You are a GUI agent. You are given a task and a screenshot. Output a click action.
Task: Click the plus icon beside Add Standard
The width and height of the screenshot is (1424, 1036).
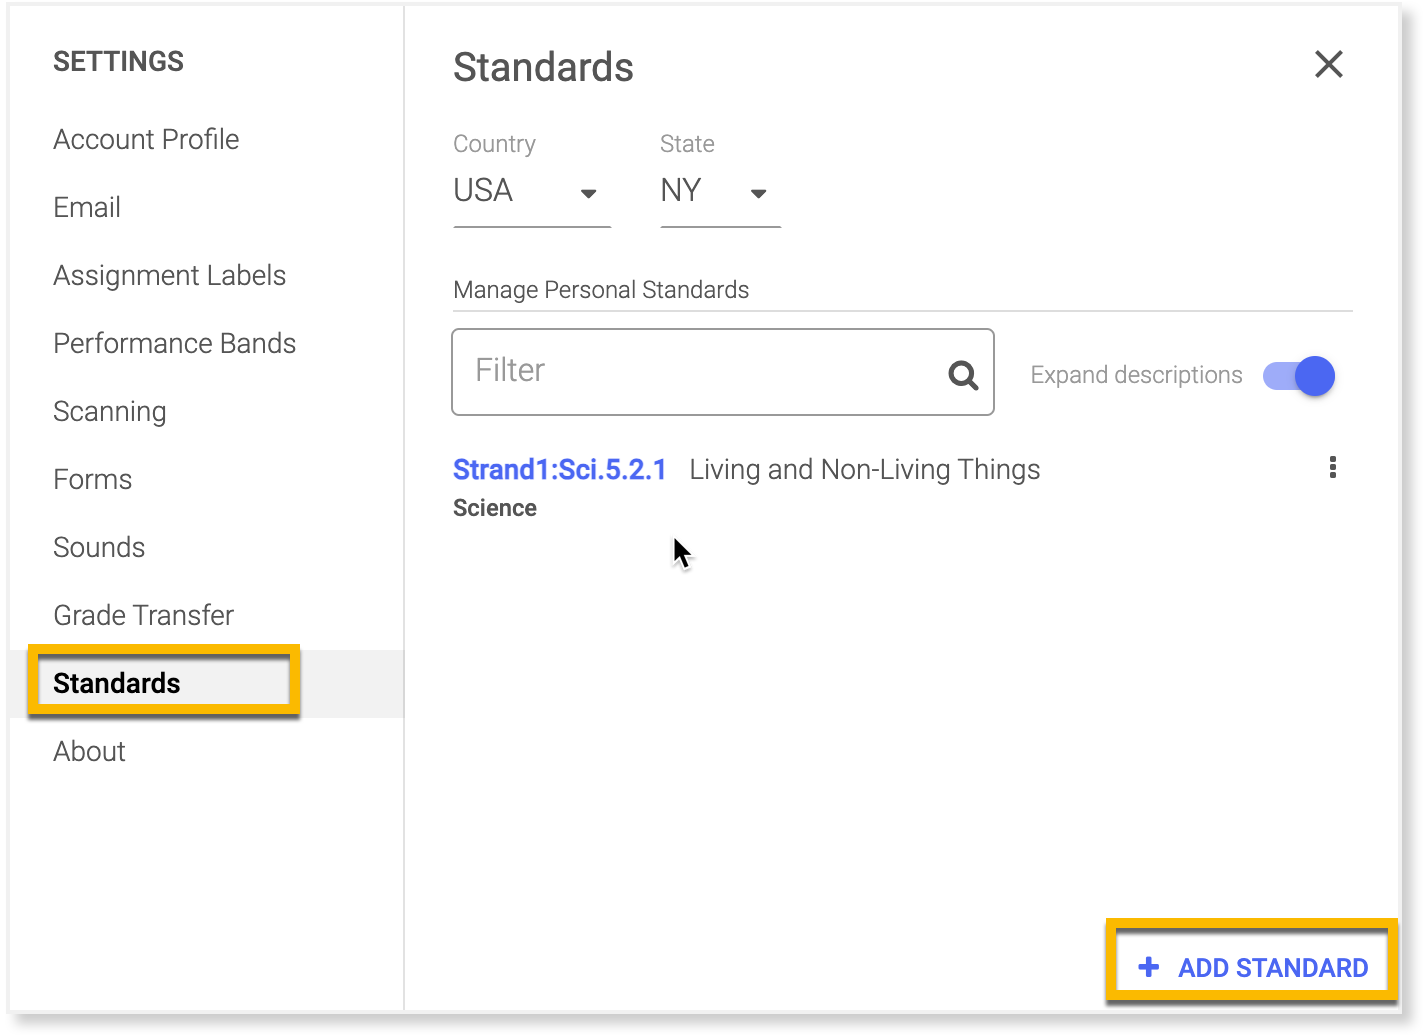(1149, 967)
